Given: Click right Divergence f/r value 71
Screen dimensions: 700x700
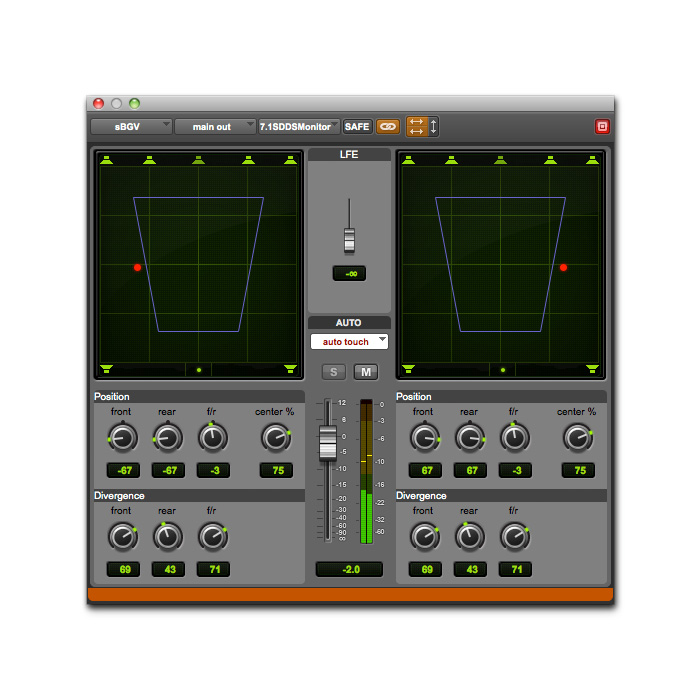Looking at the screenshot, I should pos(515,569).
